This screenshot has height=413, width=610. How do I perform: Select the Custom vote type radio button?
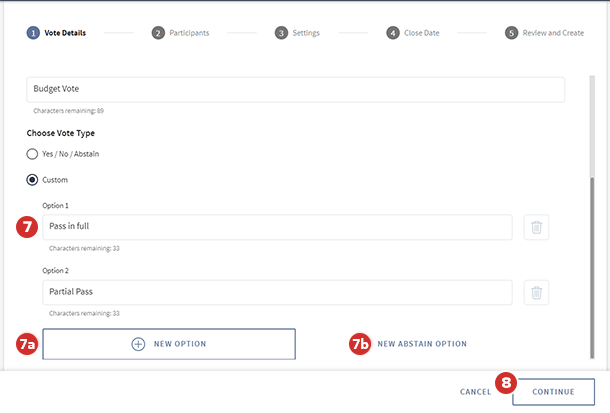coord(33,180)
